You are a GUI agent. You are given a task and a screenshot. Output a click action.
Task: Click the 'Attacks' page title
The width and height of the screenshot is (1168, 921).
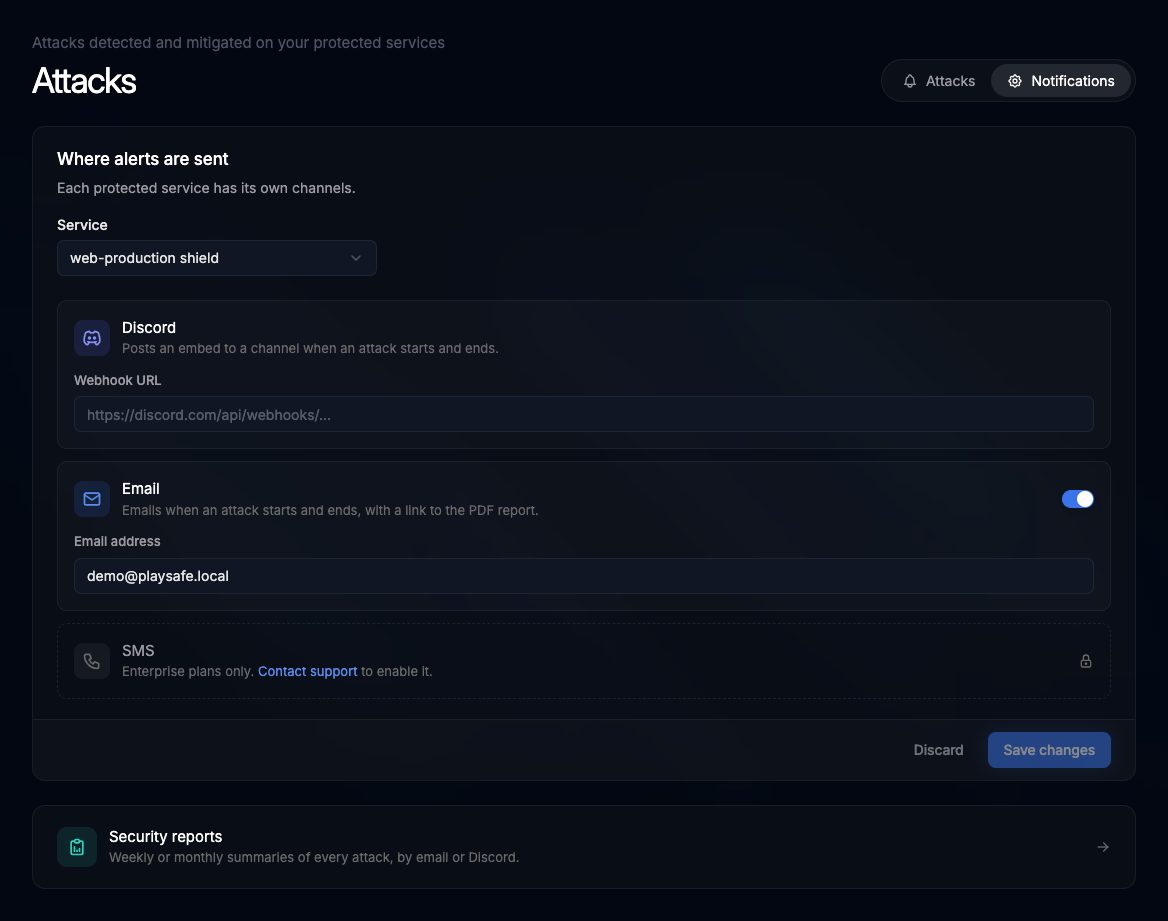[84, 80]
